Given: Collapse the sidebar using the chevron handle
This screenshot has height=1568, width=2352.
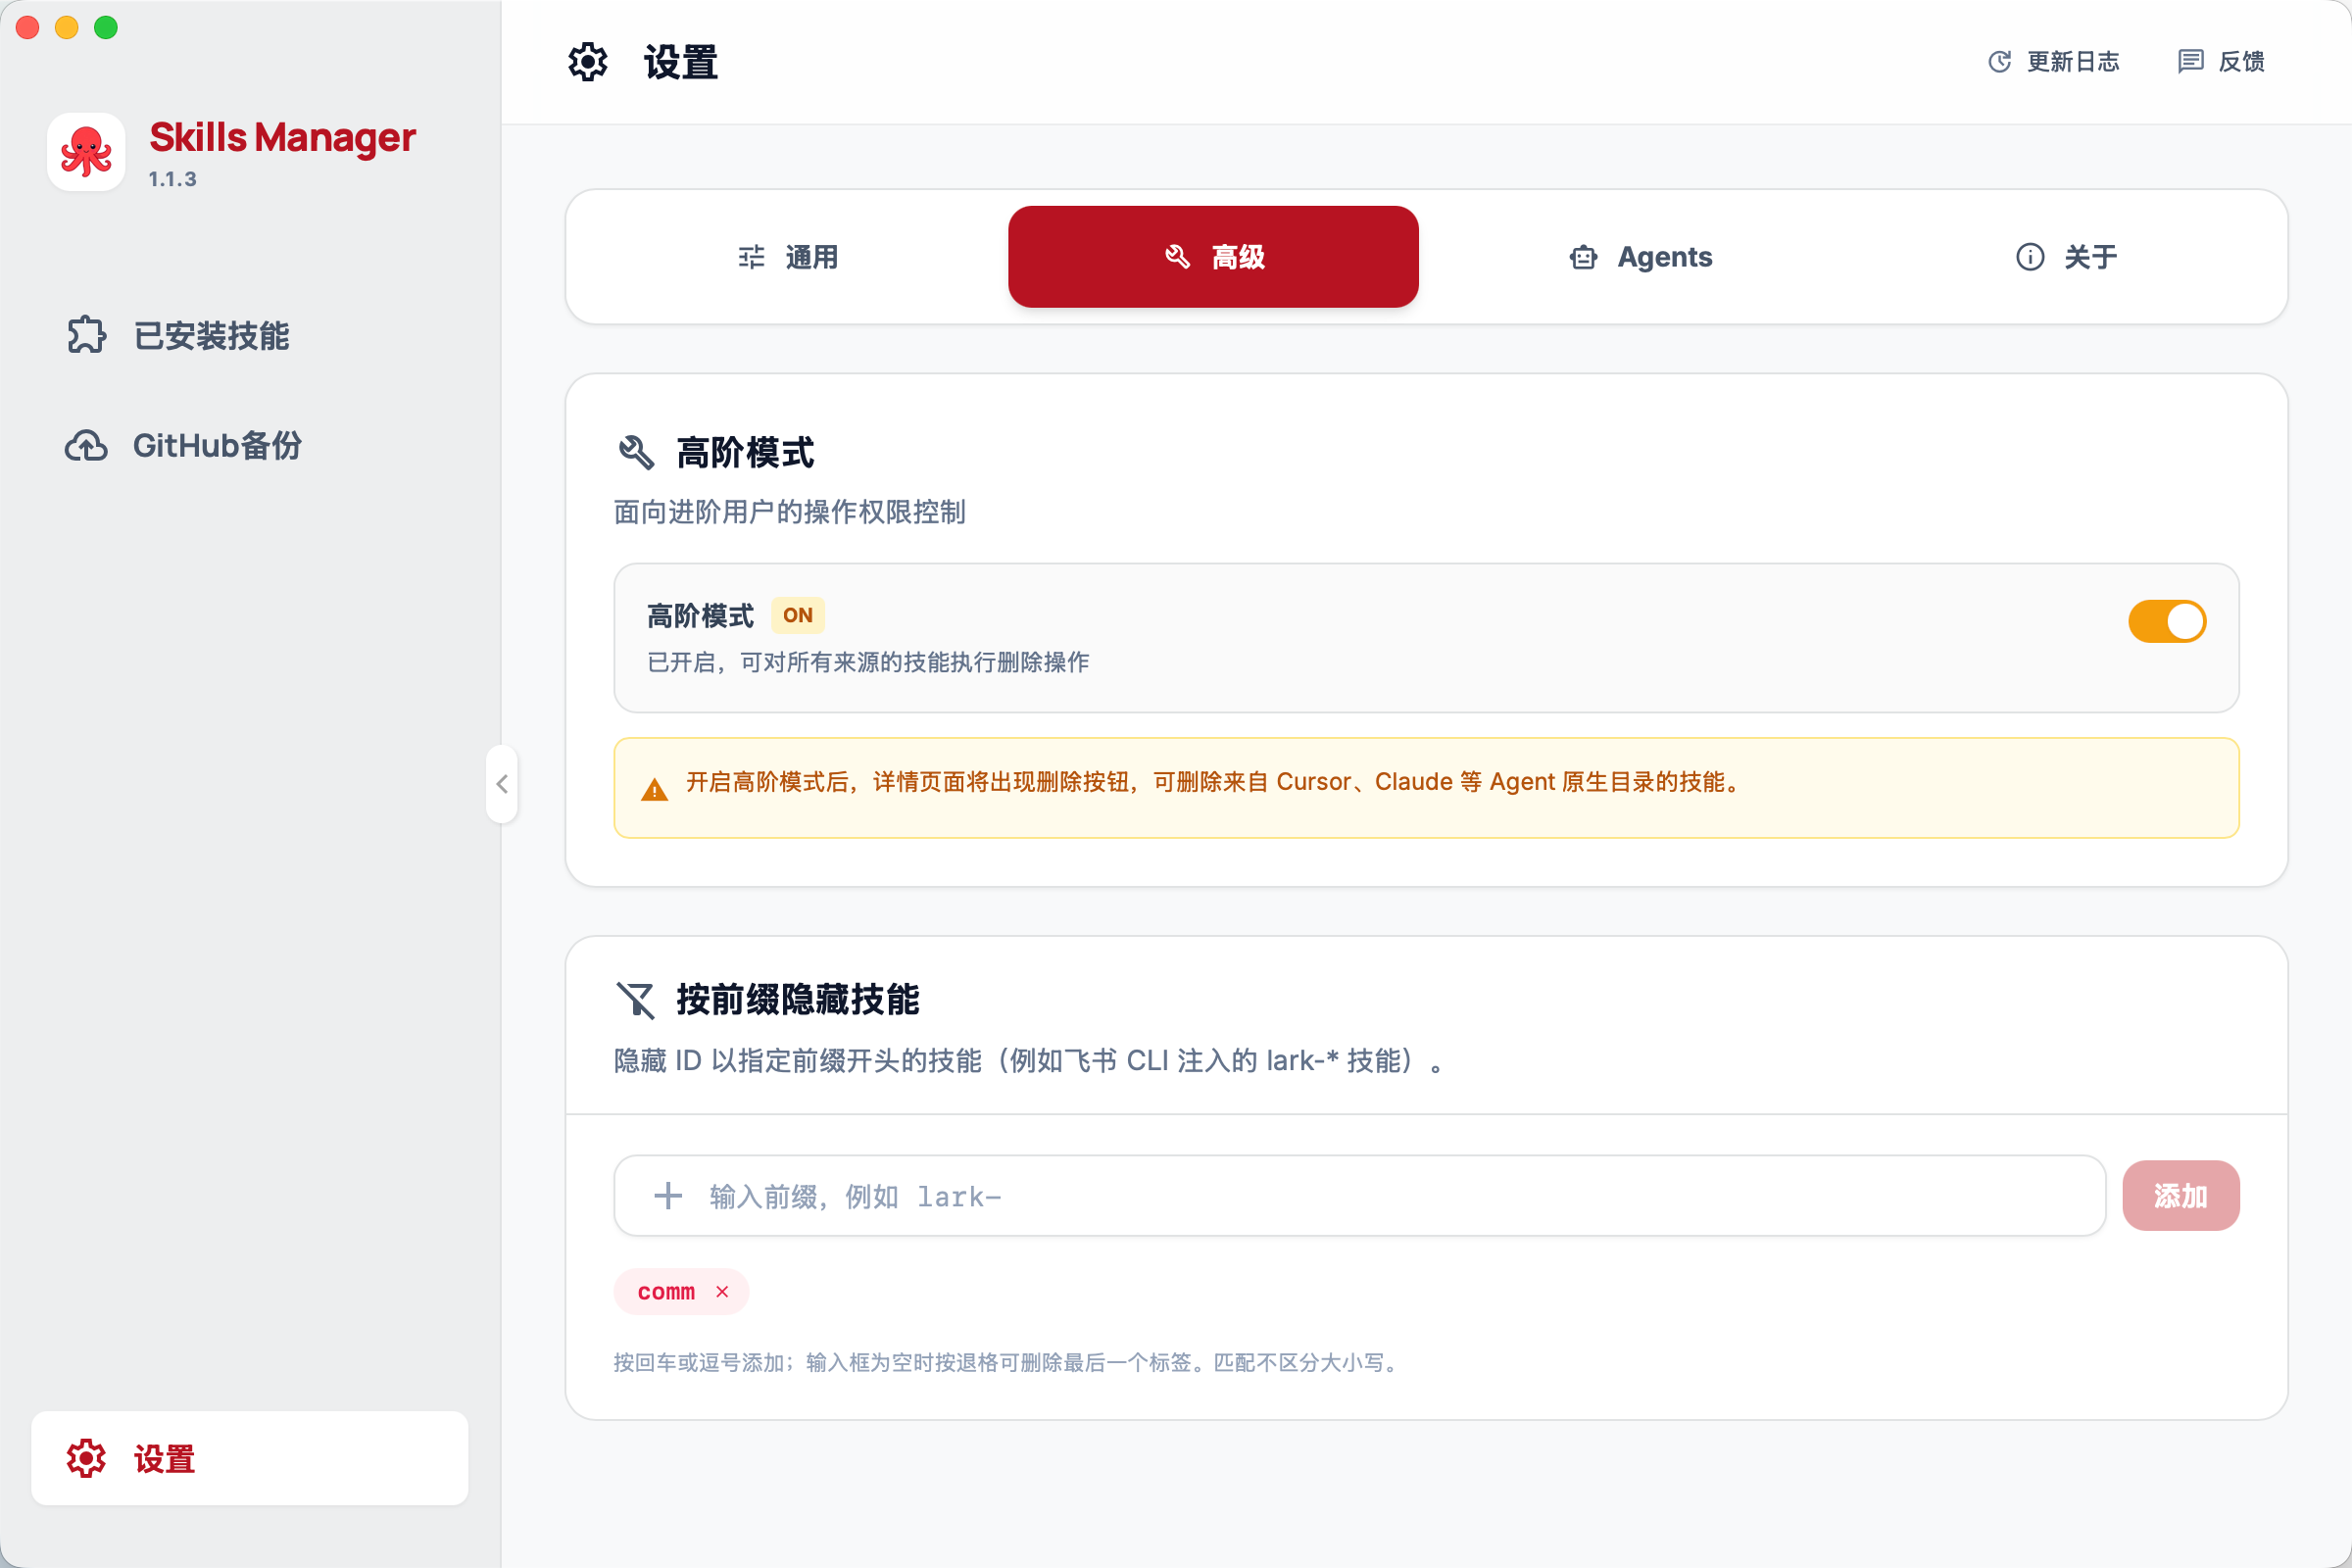Looking at the screenshot, I should click(502, 784).
